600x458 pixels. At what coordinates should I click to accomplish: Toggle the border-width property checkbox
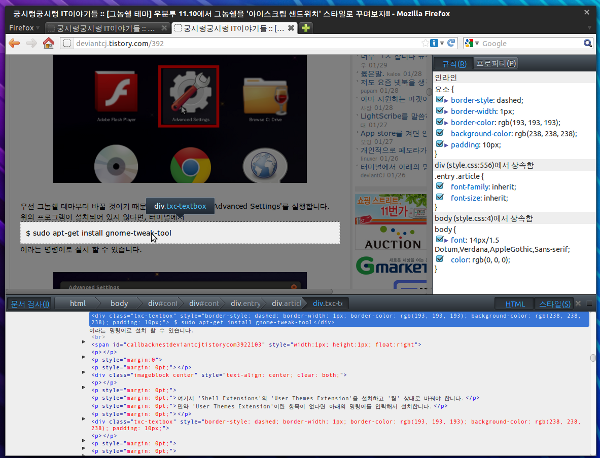click(439, 111)
